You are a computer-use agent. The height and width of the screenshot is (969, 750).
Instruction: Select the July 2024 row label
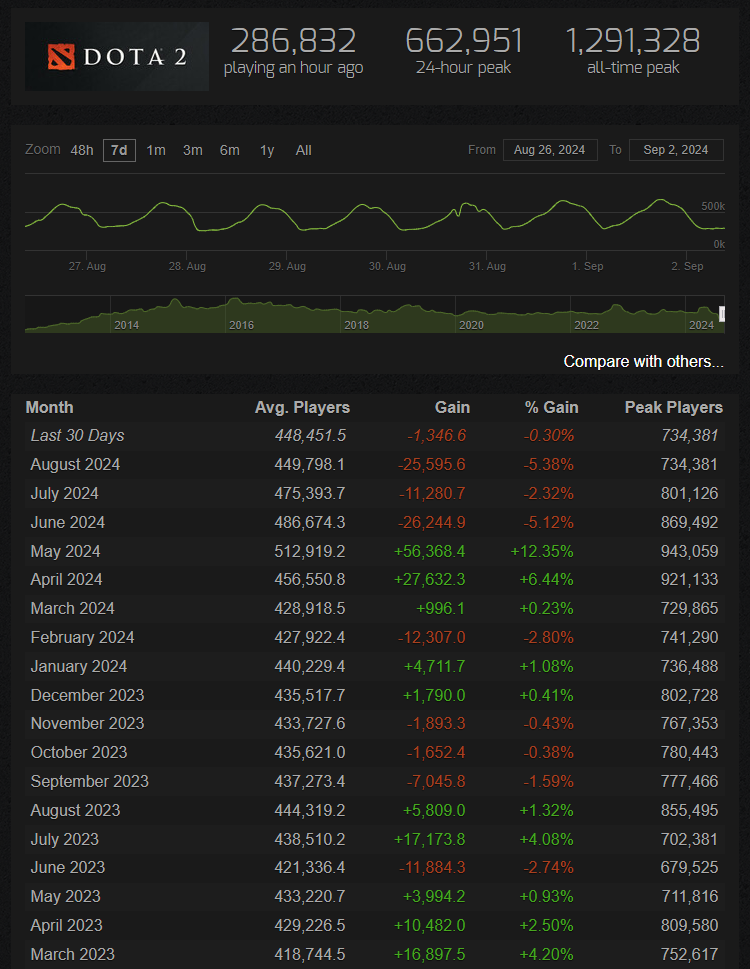(x=64, y=493)
